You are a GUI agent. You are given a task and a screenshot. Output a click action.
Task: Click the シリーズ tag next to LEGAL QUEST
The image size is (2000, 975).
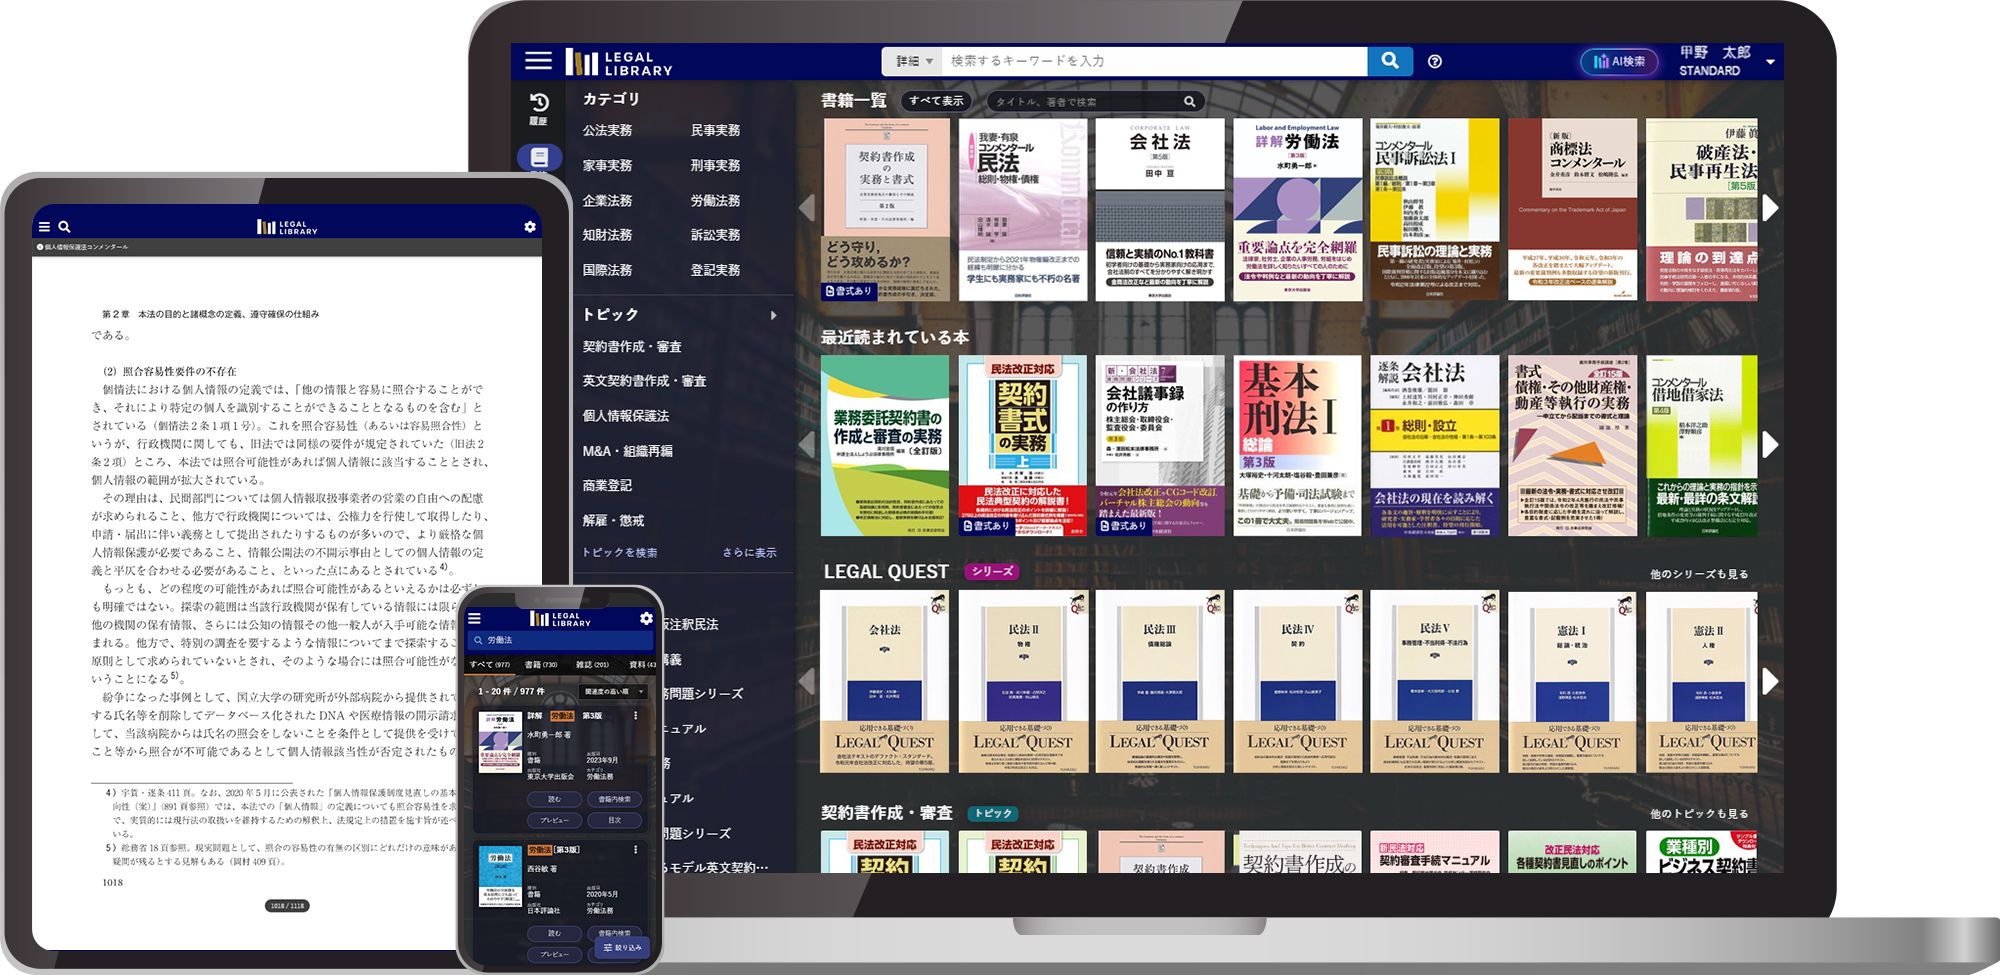pos(992,571)
